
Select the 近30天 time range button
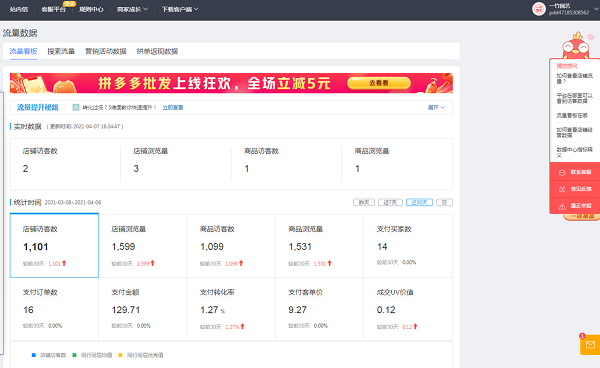(419, 202)
